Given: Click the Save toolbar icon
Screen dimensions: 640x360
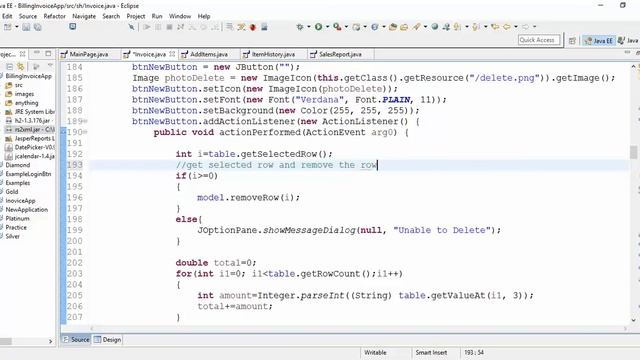Looking at the screenshot, I should [26, 27].
